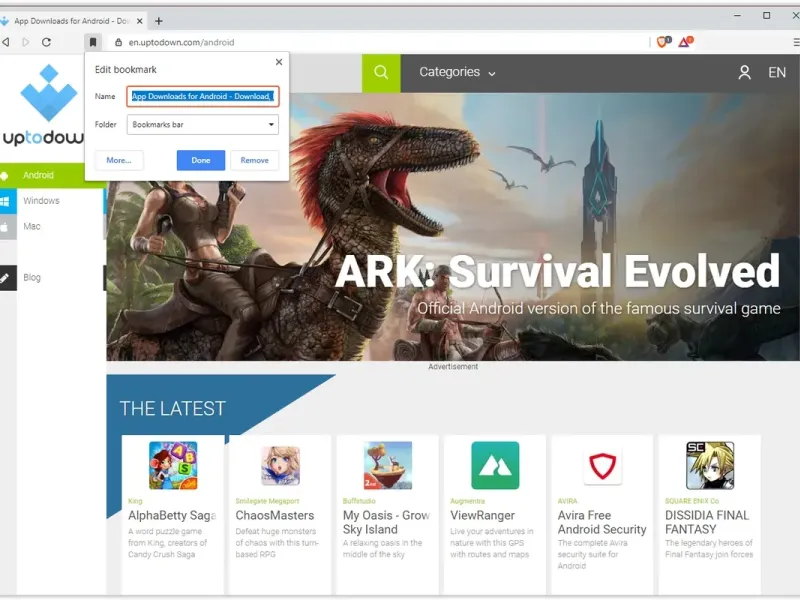Viewport: 800px width, 600px height.
Task: Change language via EN selector
Action: [777, 72]
